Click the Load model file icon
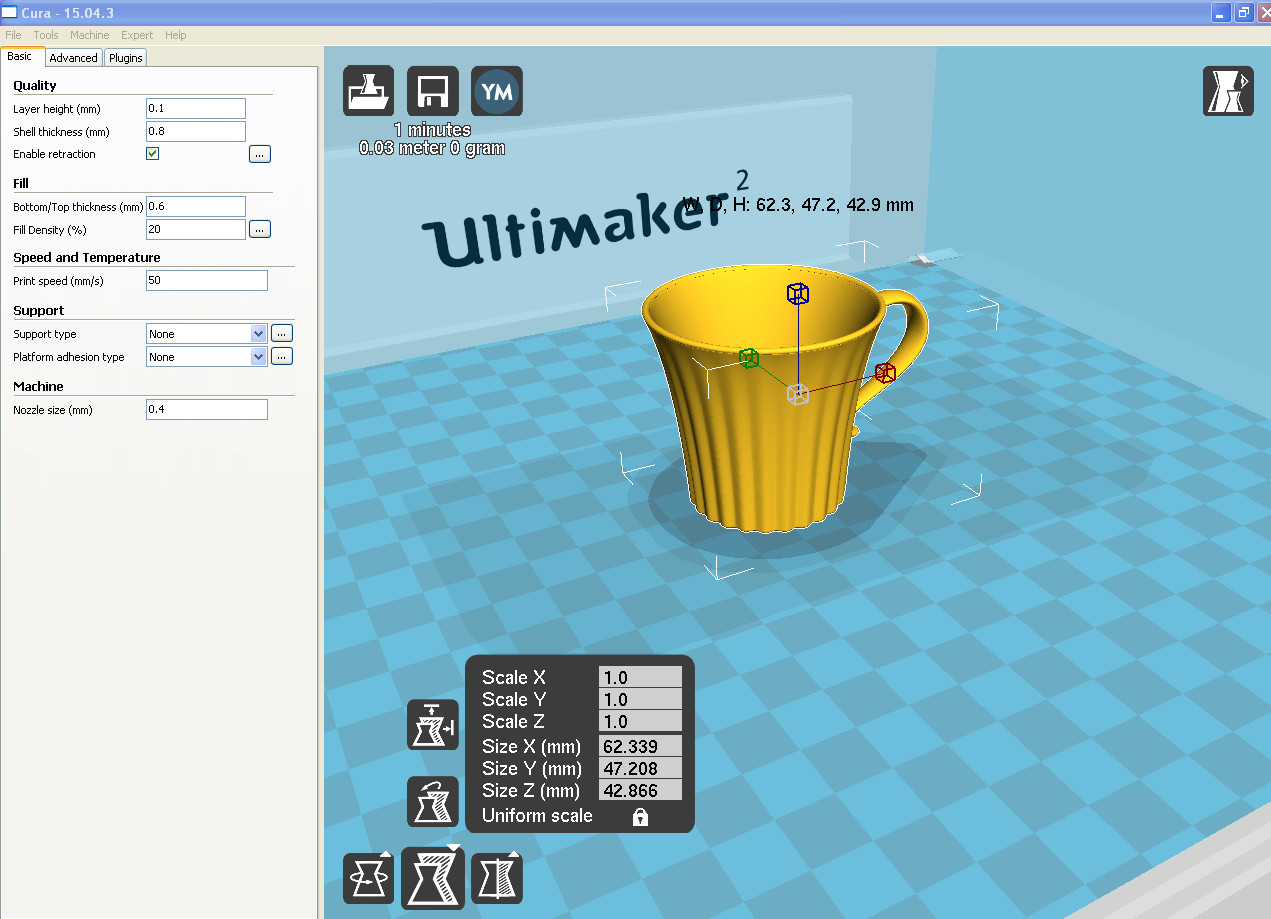Screen dimensions: 1271x919 tap(368, 91)
